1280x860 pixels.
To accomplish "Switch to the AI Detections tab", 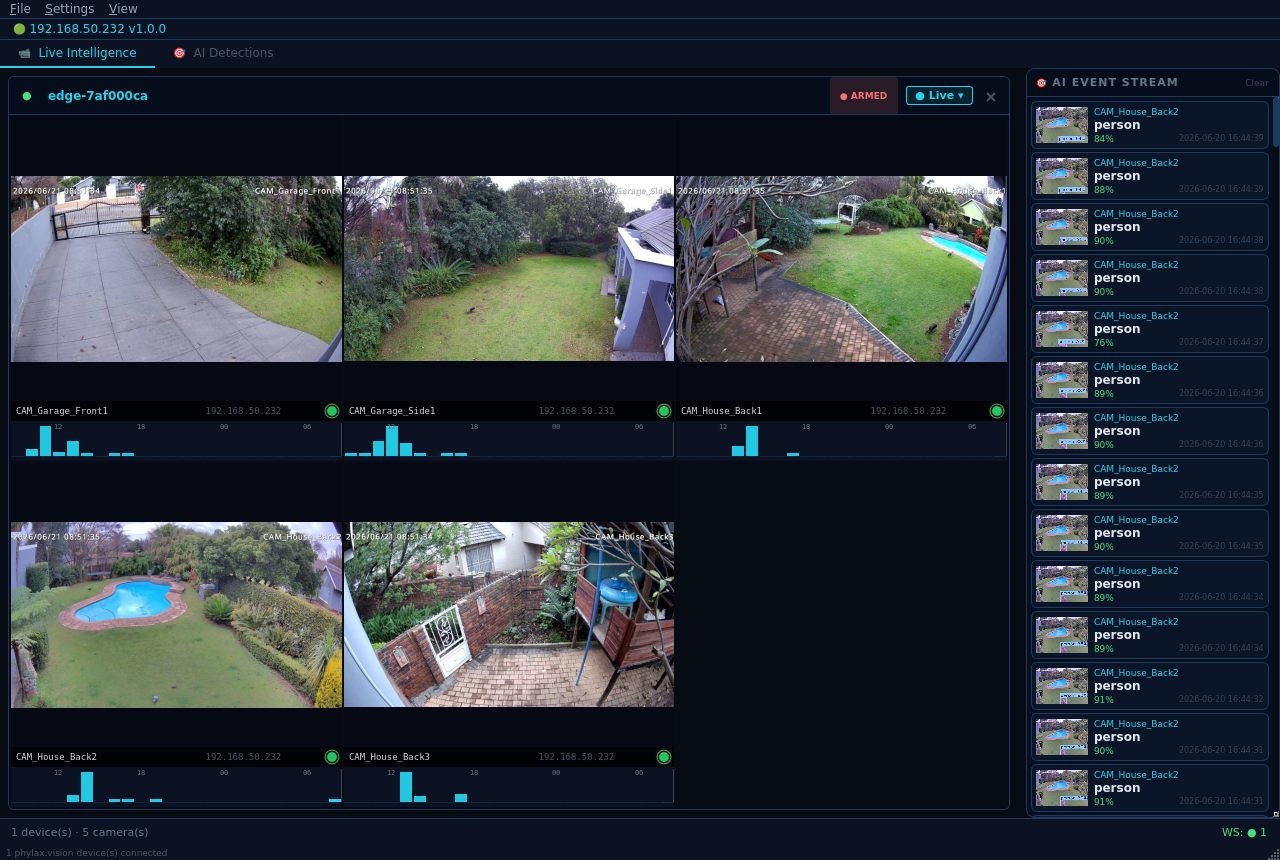I will (223, 53).
